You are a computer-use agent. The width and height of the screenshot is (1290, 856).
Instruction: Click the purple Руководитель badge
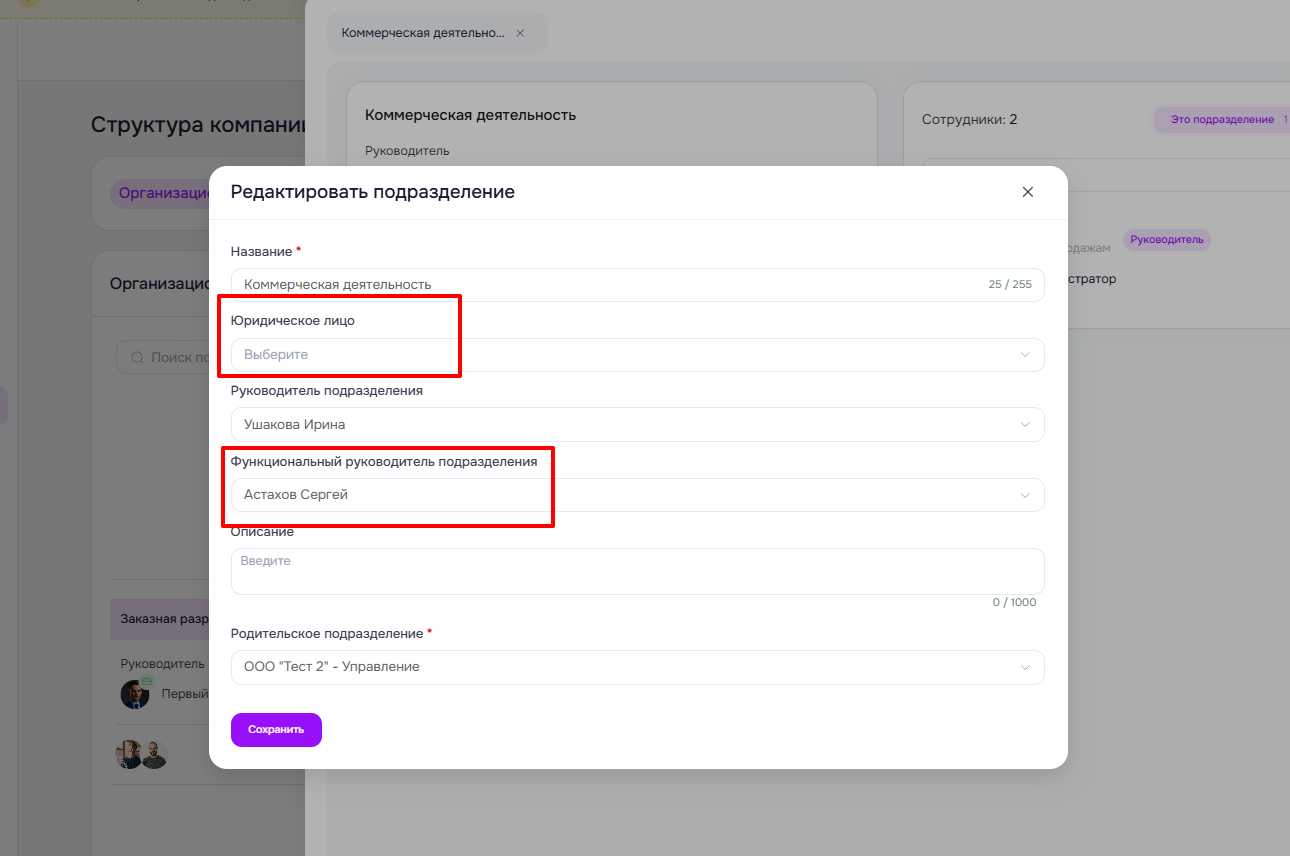coord(1166,240)
